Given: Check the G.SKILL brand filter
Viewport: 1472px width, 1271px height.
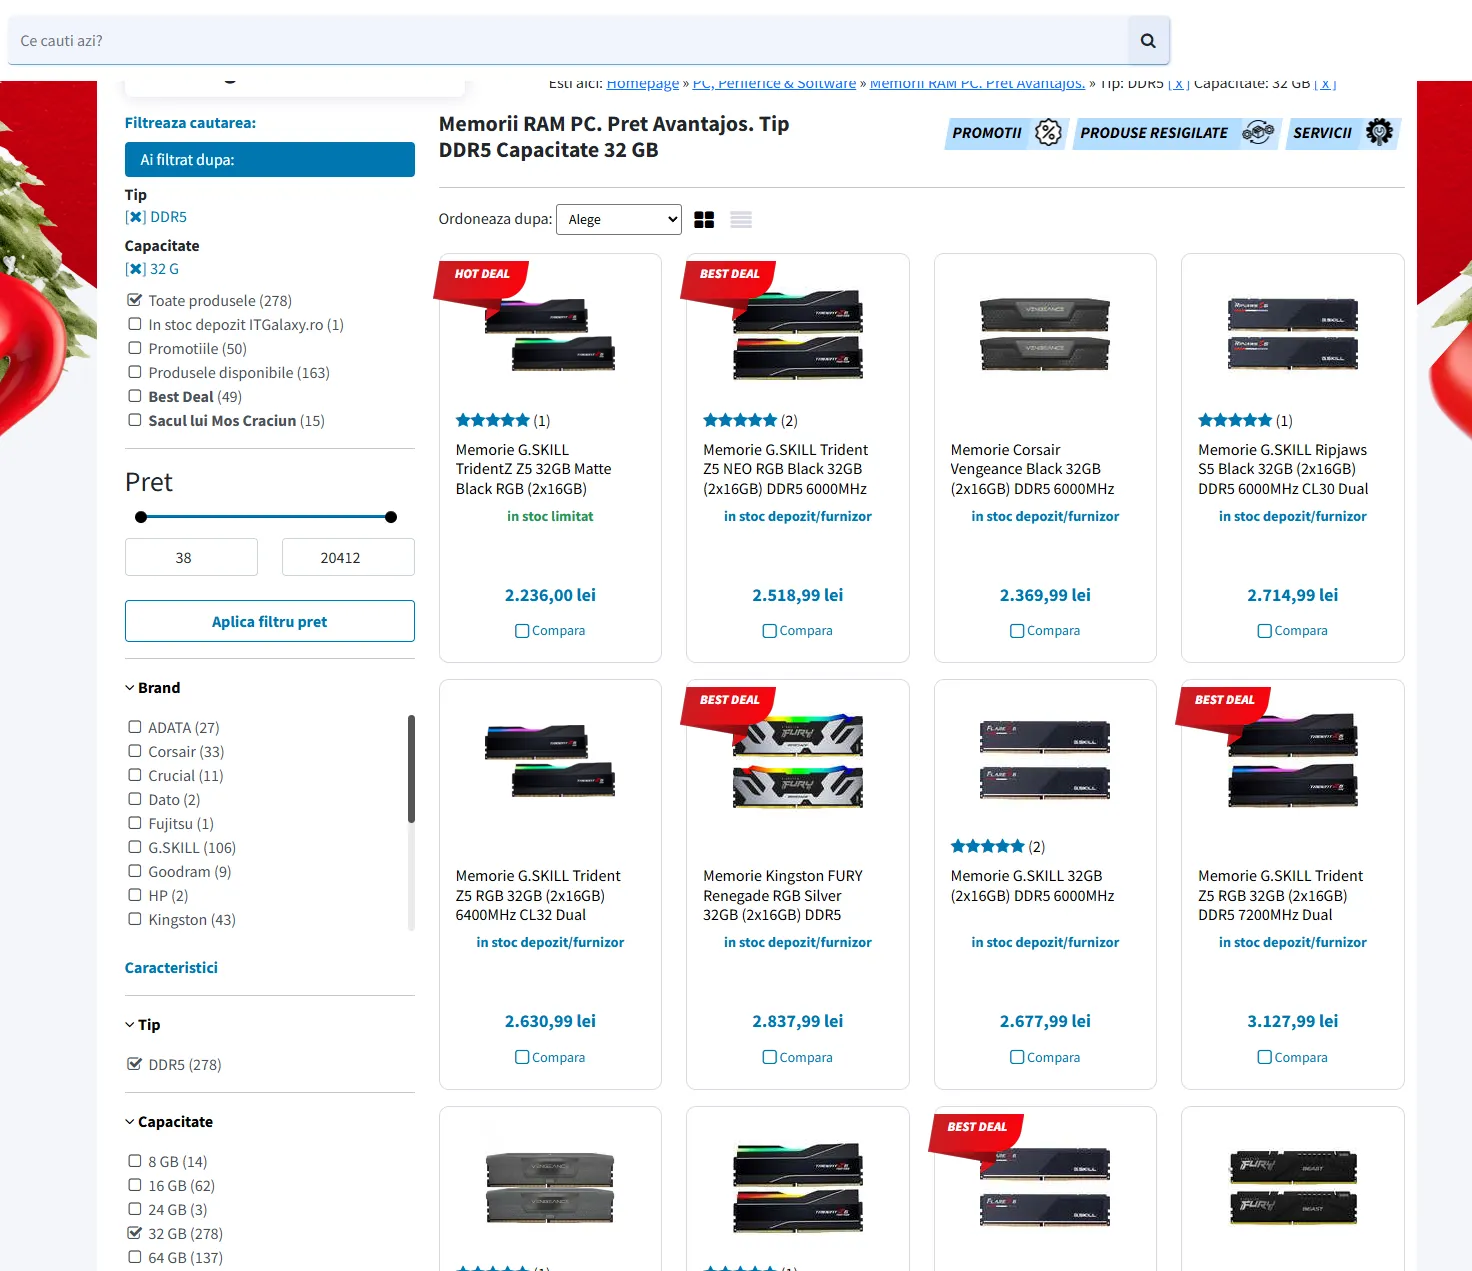Looking at the screenshot, I should pos(135,847).
